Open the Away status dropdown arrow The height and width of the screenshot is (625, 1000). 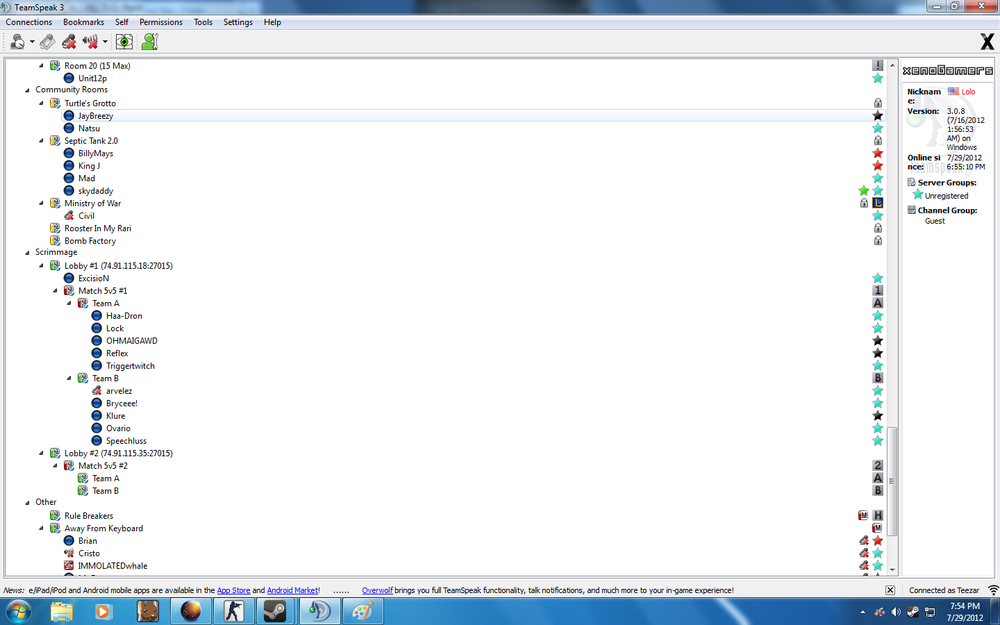32,42
